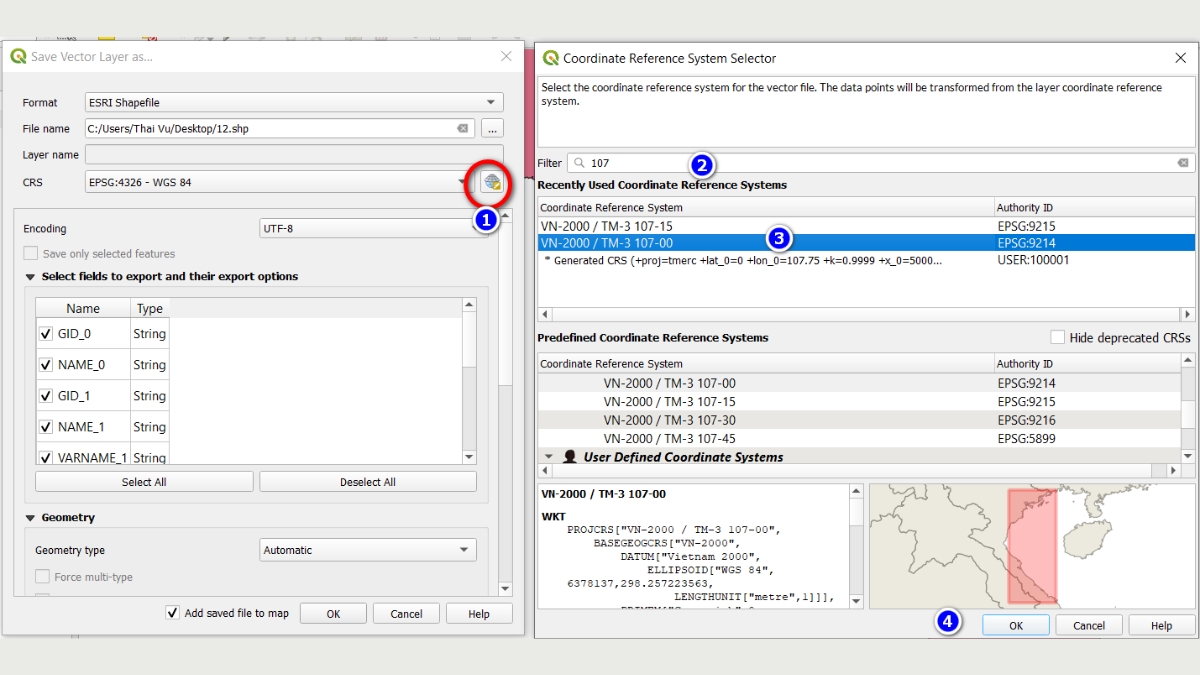Toggle Add saved file to map
1200x675 pixels.
[x=173, y=613]
